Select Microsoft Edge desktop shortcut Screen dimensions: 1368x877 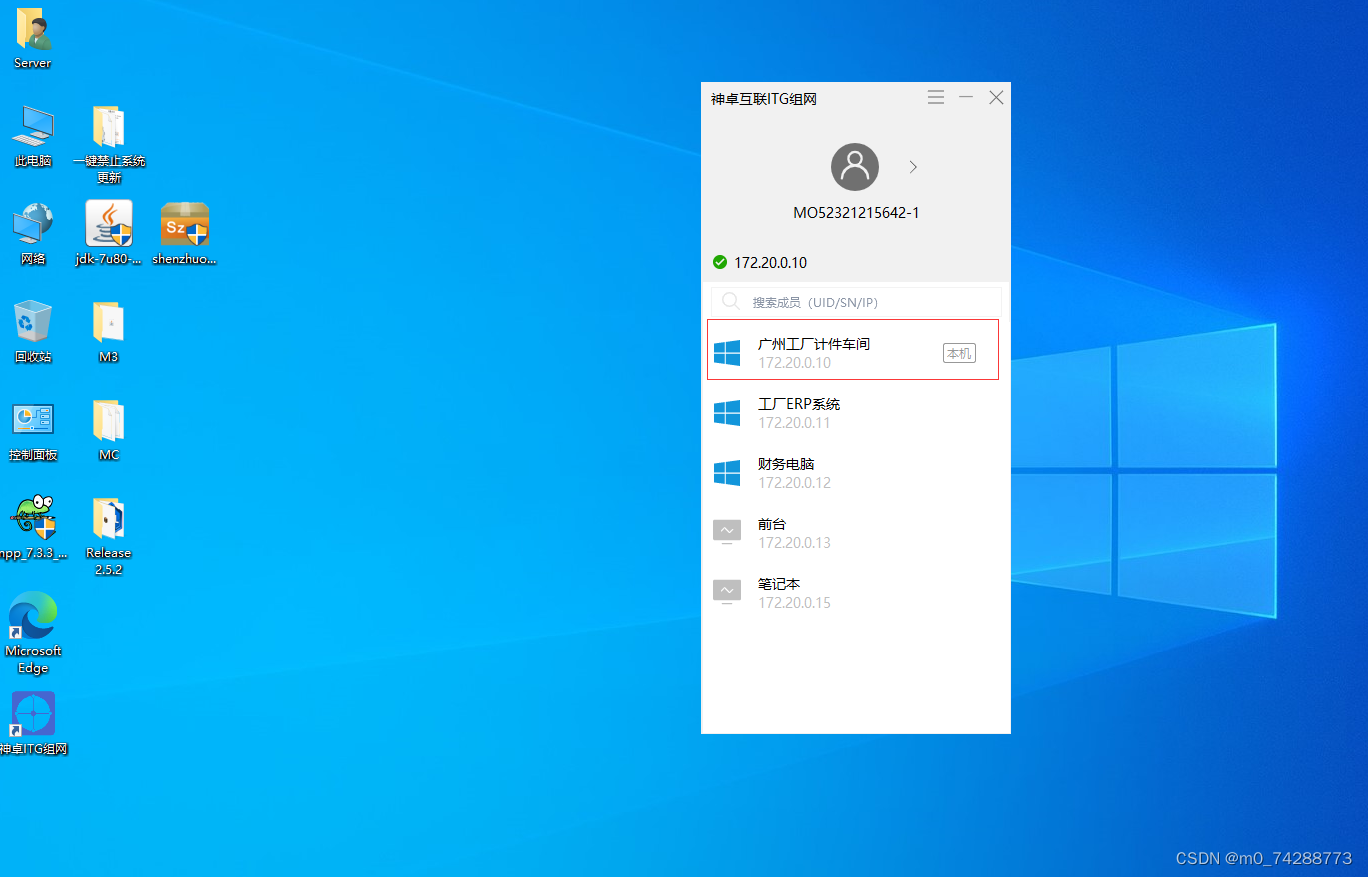(x=33, y=633)
